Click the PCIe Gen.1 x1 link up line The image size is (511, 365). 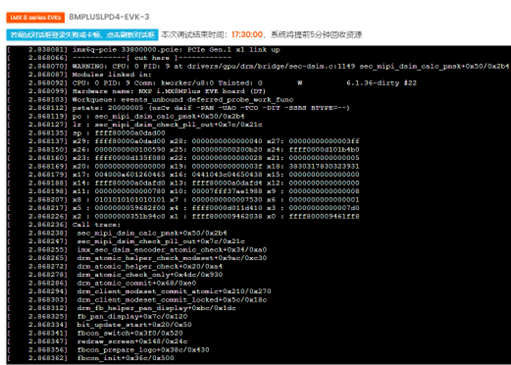click(144, 50)
